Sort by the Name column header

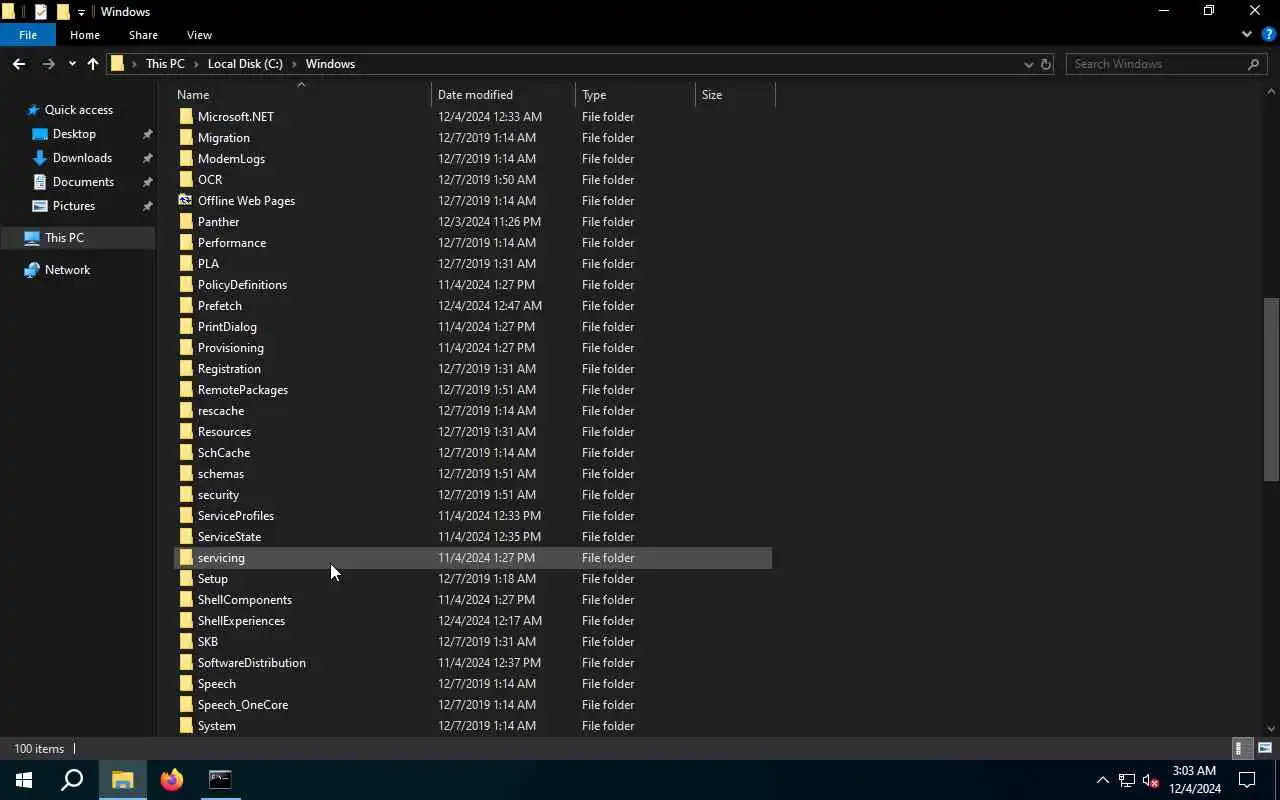coord(302,95)
